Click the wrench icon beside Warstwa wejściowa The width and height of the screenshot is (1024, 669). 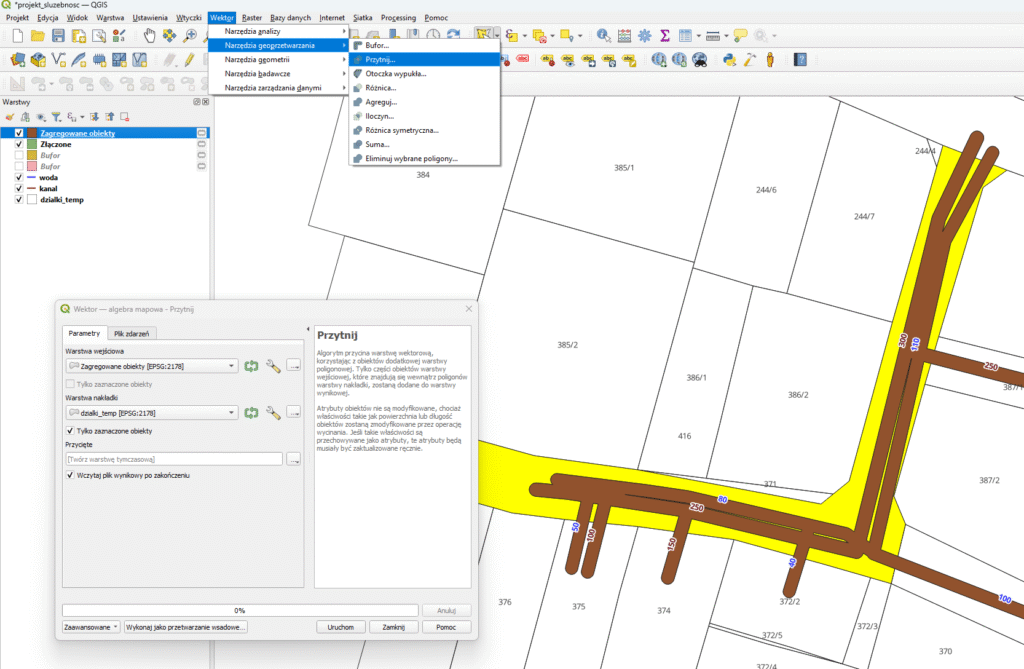point(272,366)
